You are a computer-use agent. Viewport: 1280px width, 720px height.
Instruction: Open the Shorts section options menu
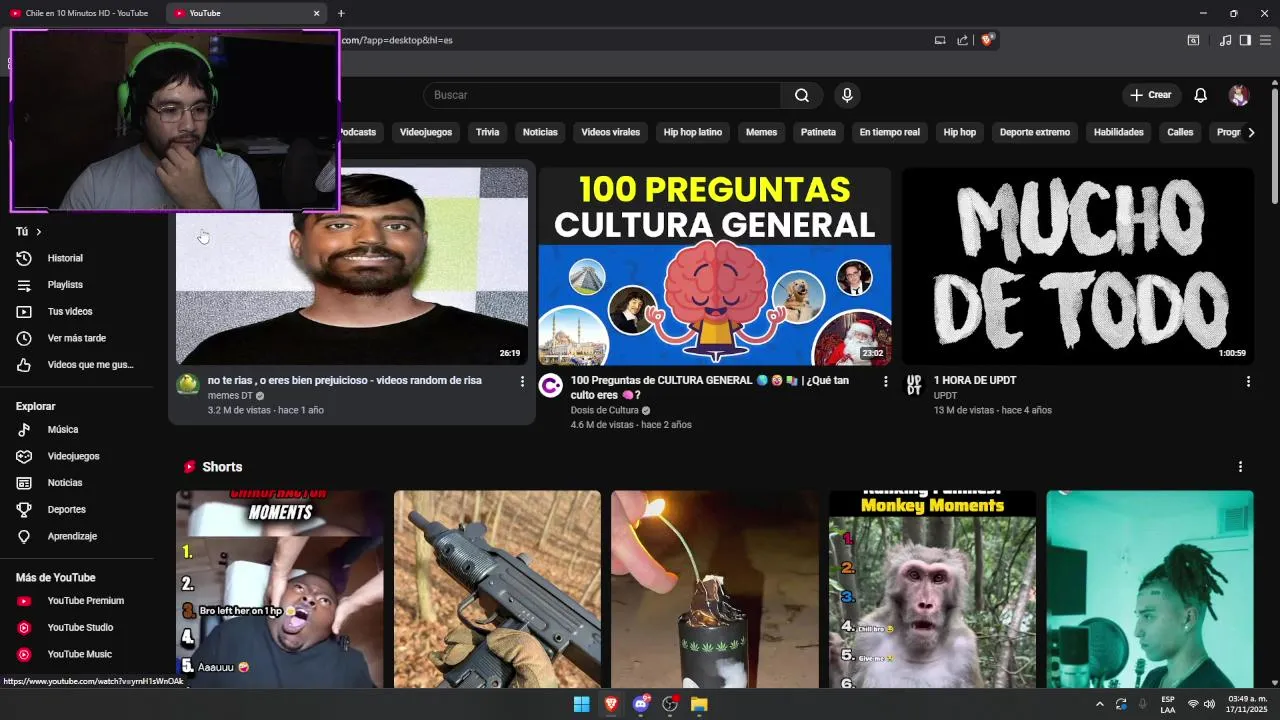click(1240, 467)
